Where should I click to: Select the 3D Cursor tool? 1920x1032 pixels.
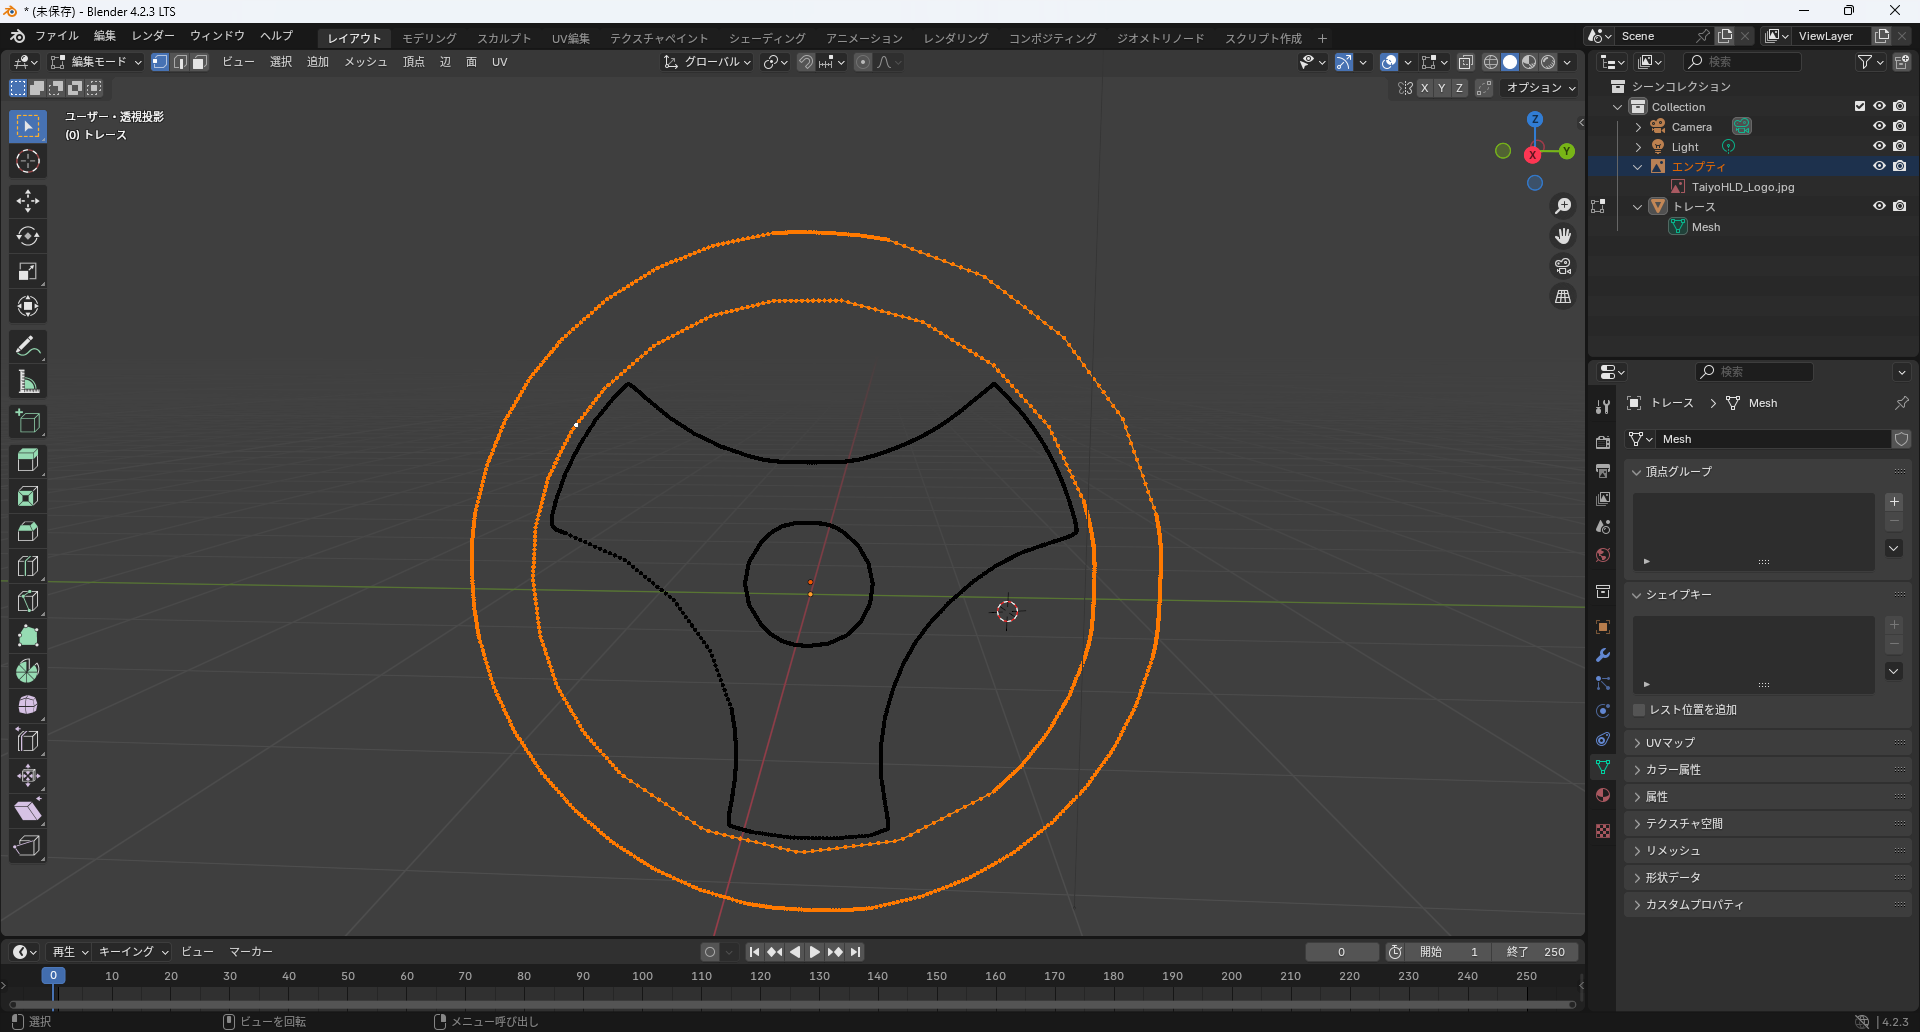coord(28,161)
